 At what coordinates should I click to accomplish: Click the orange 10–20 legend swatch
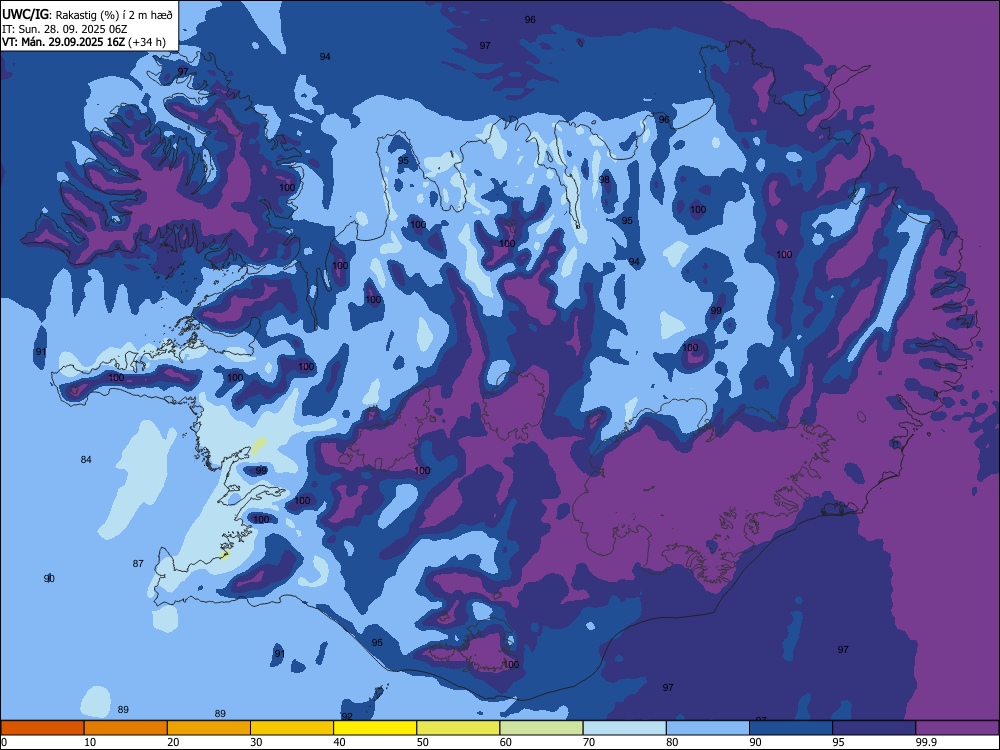tap(126, 728)
